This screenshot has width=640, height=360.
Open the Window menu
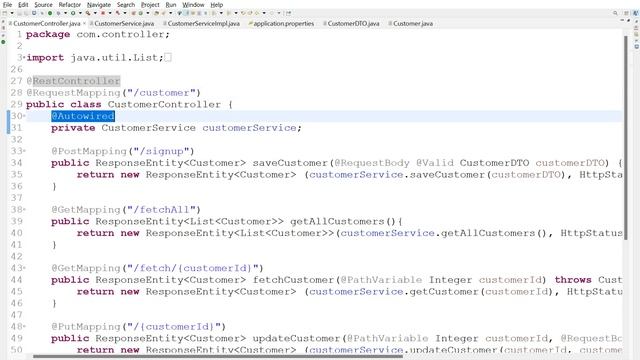[193, 5]
